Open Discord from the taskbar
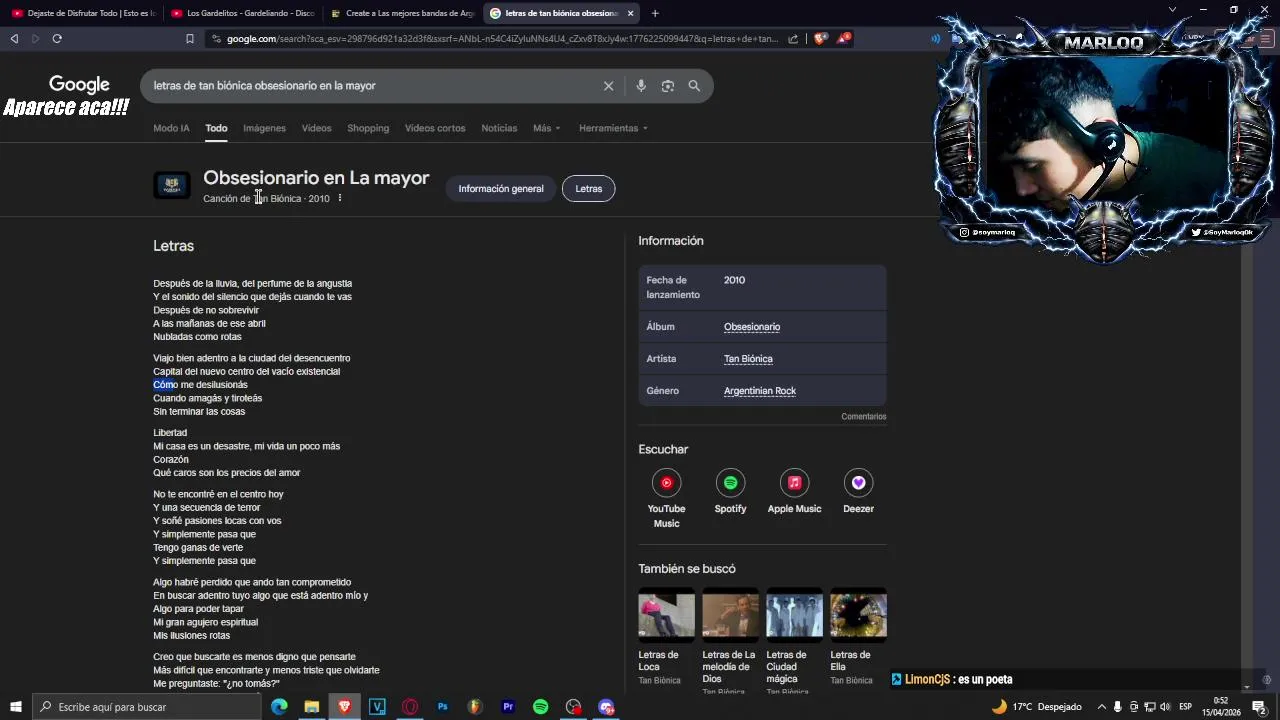The width and height of the screenshot is (1280, 720). 606,707
